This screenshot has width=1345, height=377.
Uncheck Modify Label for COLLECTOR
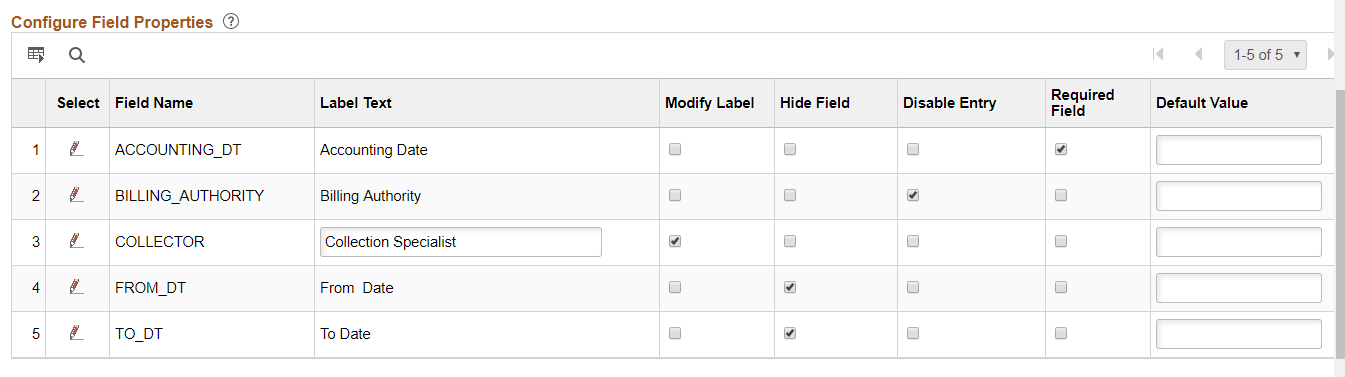pos(675,241)
